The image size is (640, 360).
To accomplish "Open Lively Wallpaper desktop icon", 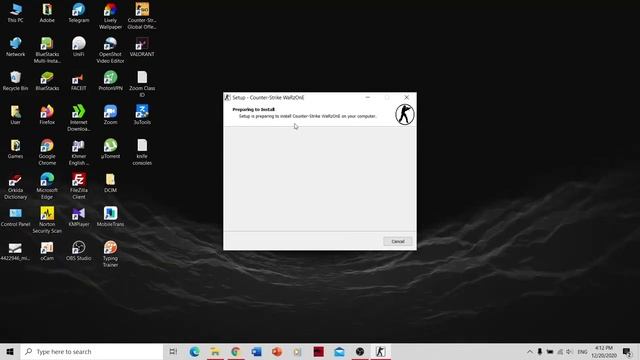I will pos(110,16).
